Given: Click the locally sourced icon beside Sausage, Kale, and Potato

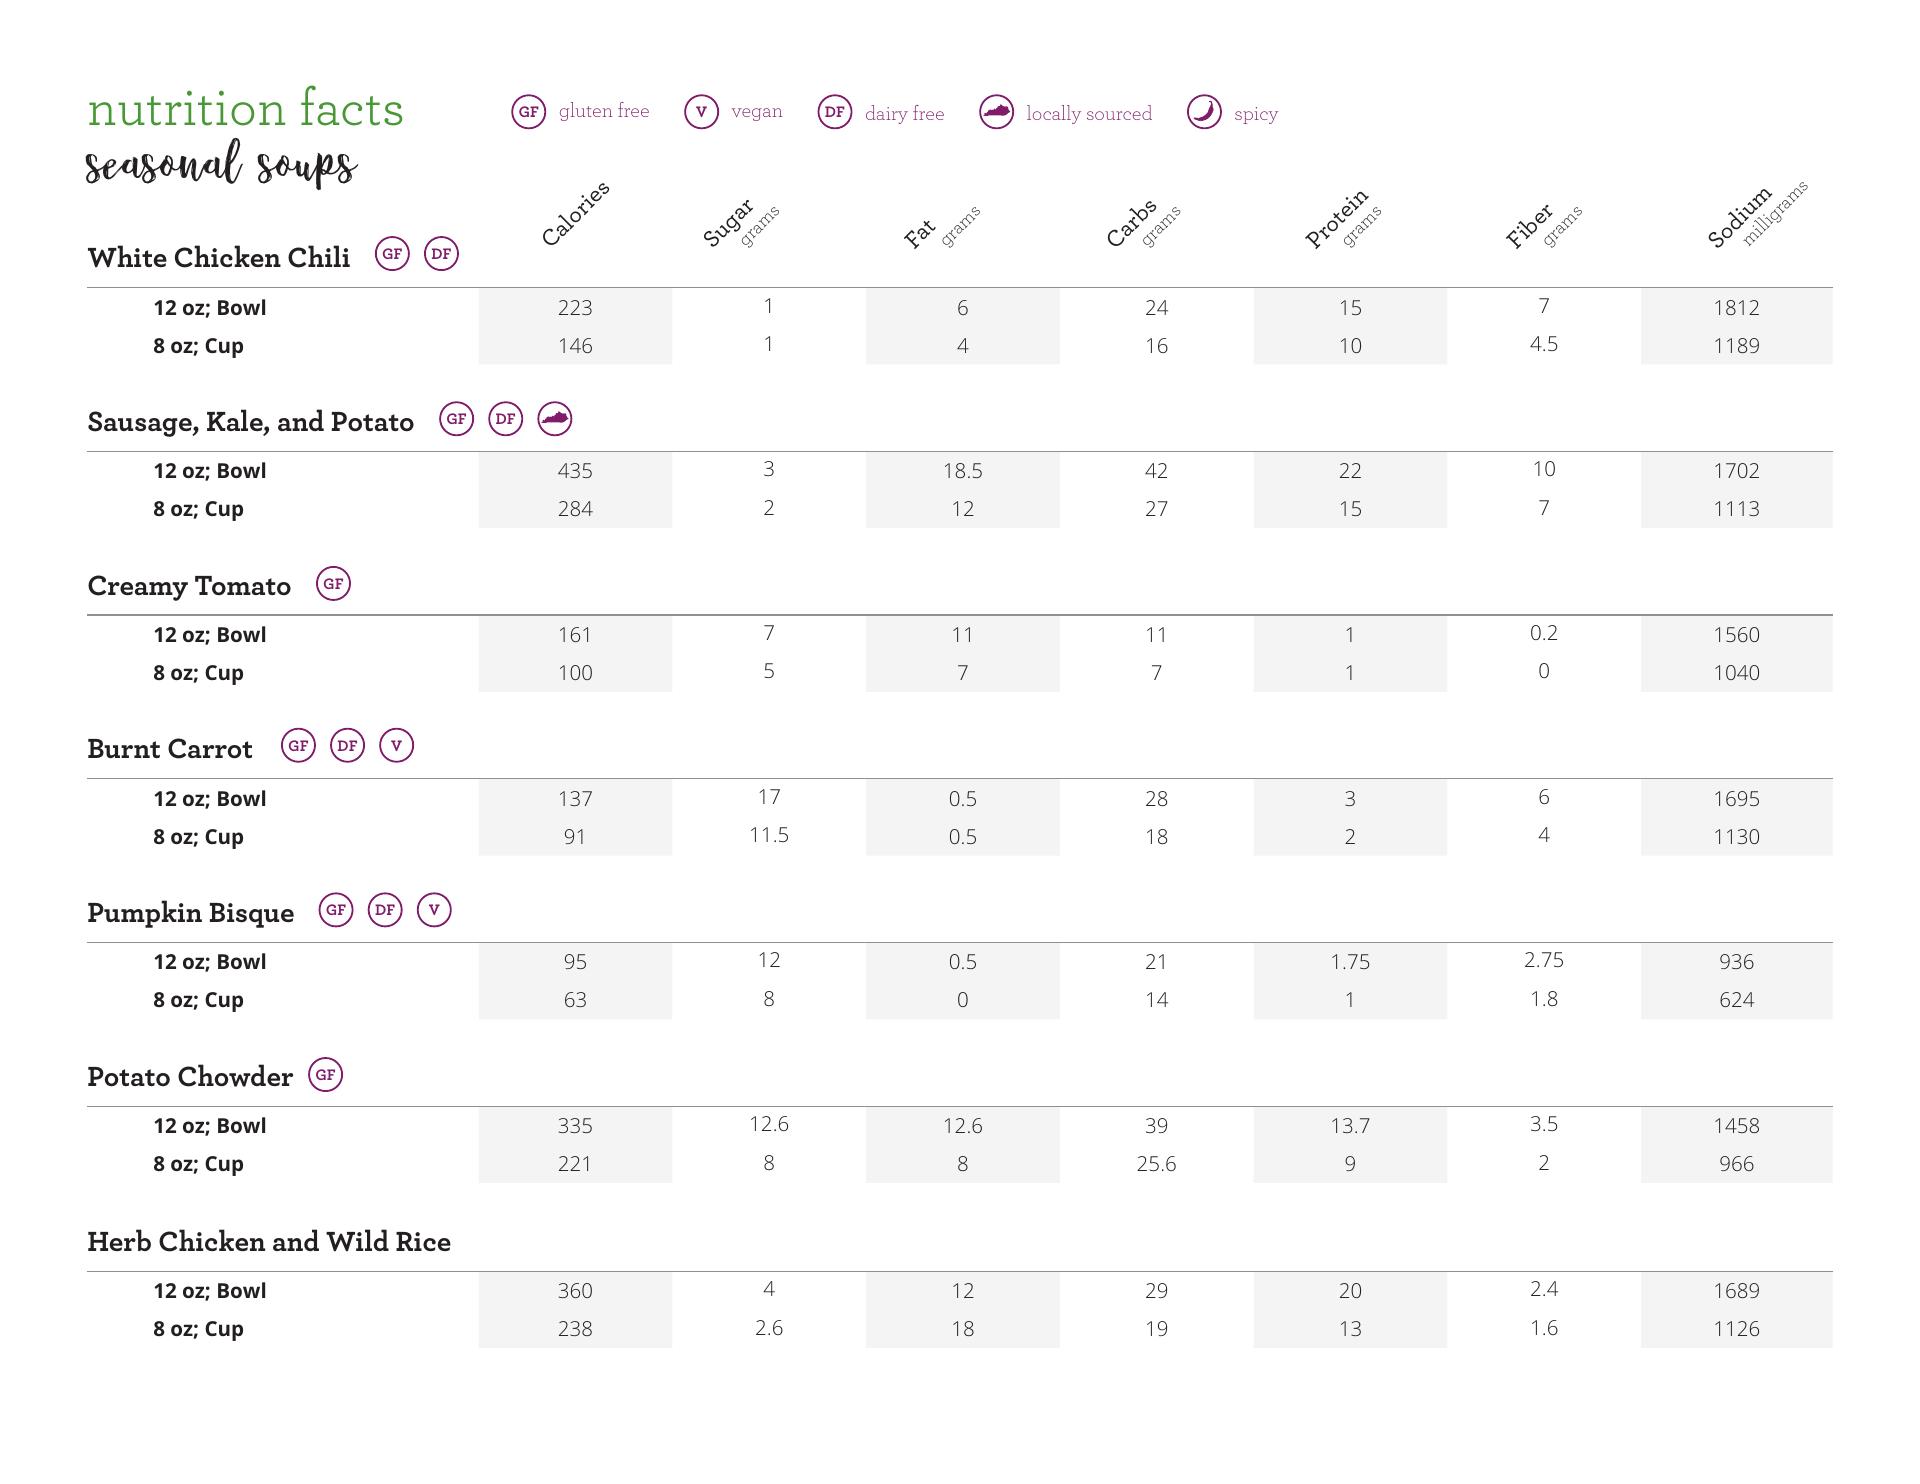Looking at the screenshot, I should click(x=555, y=419).
